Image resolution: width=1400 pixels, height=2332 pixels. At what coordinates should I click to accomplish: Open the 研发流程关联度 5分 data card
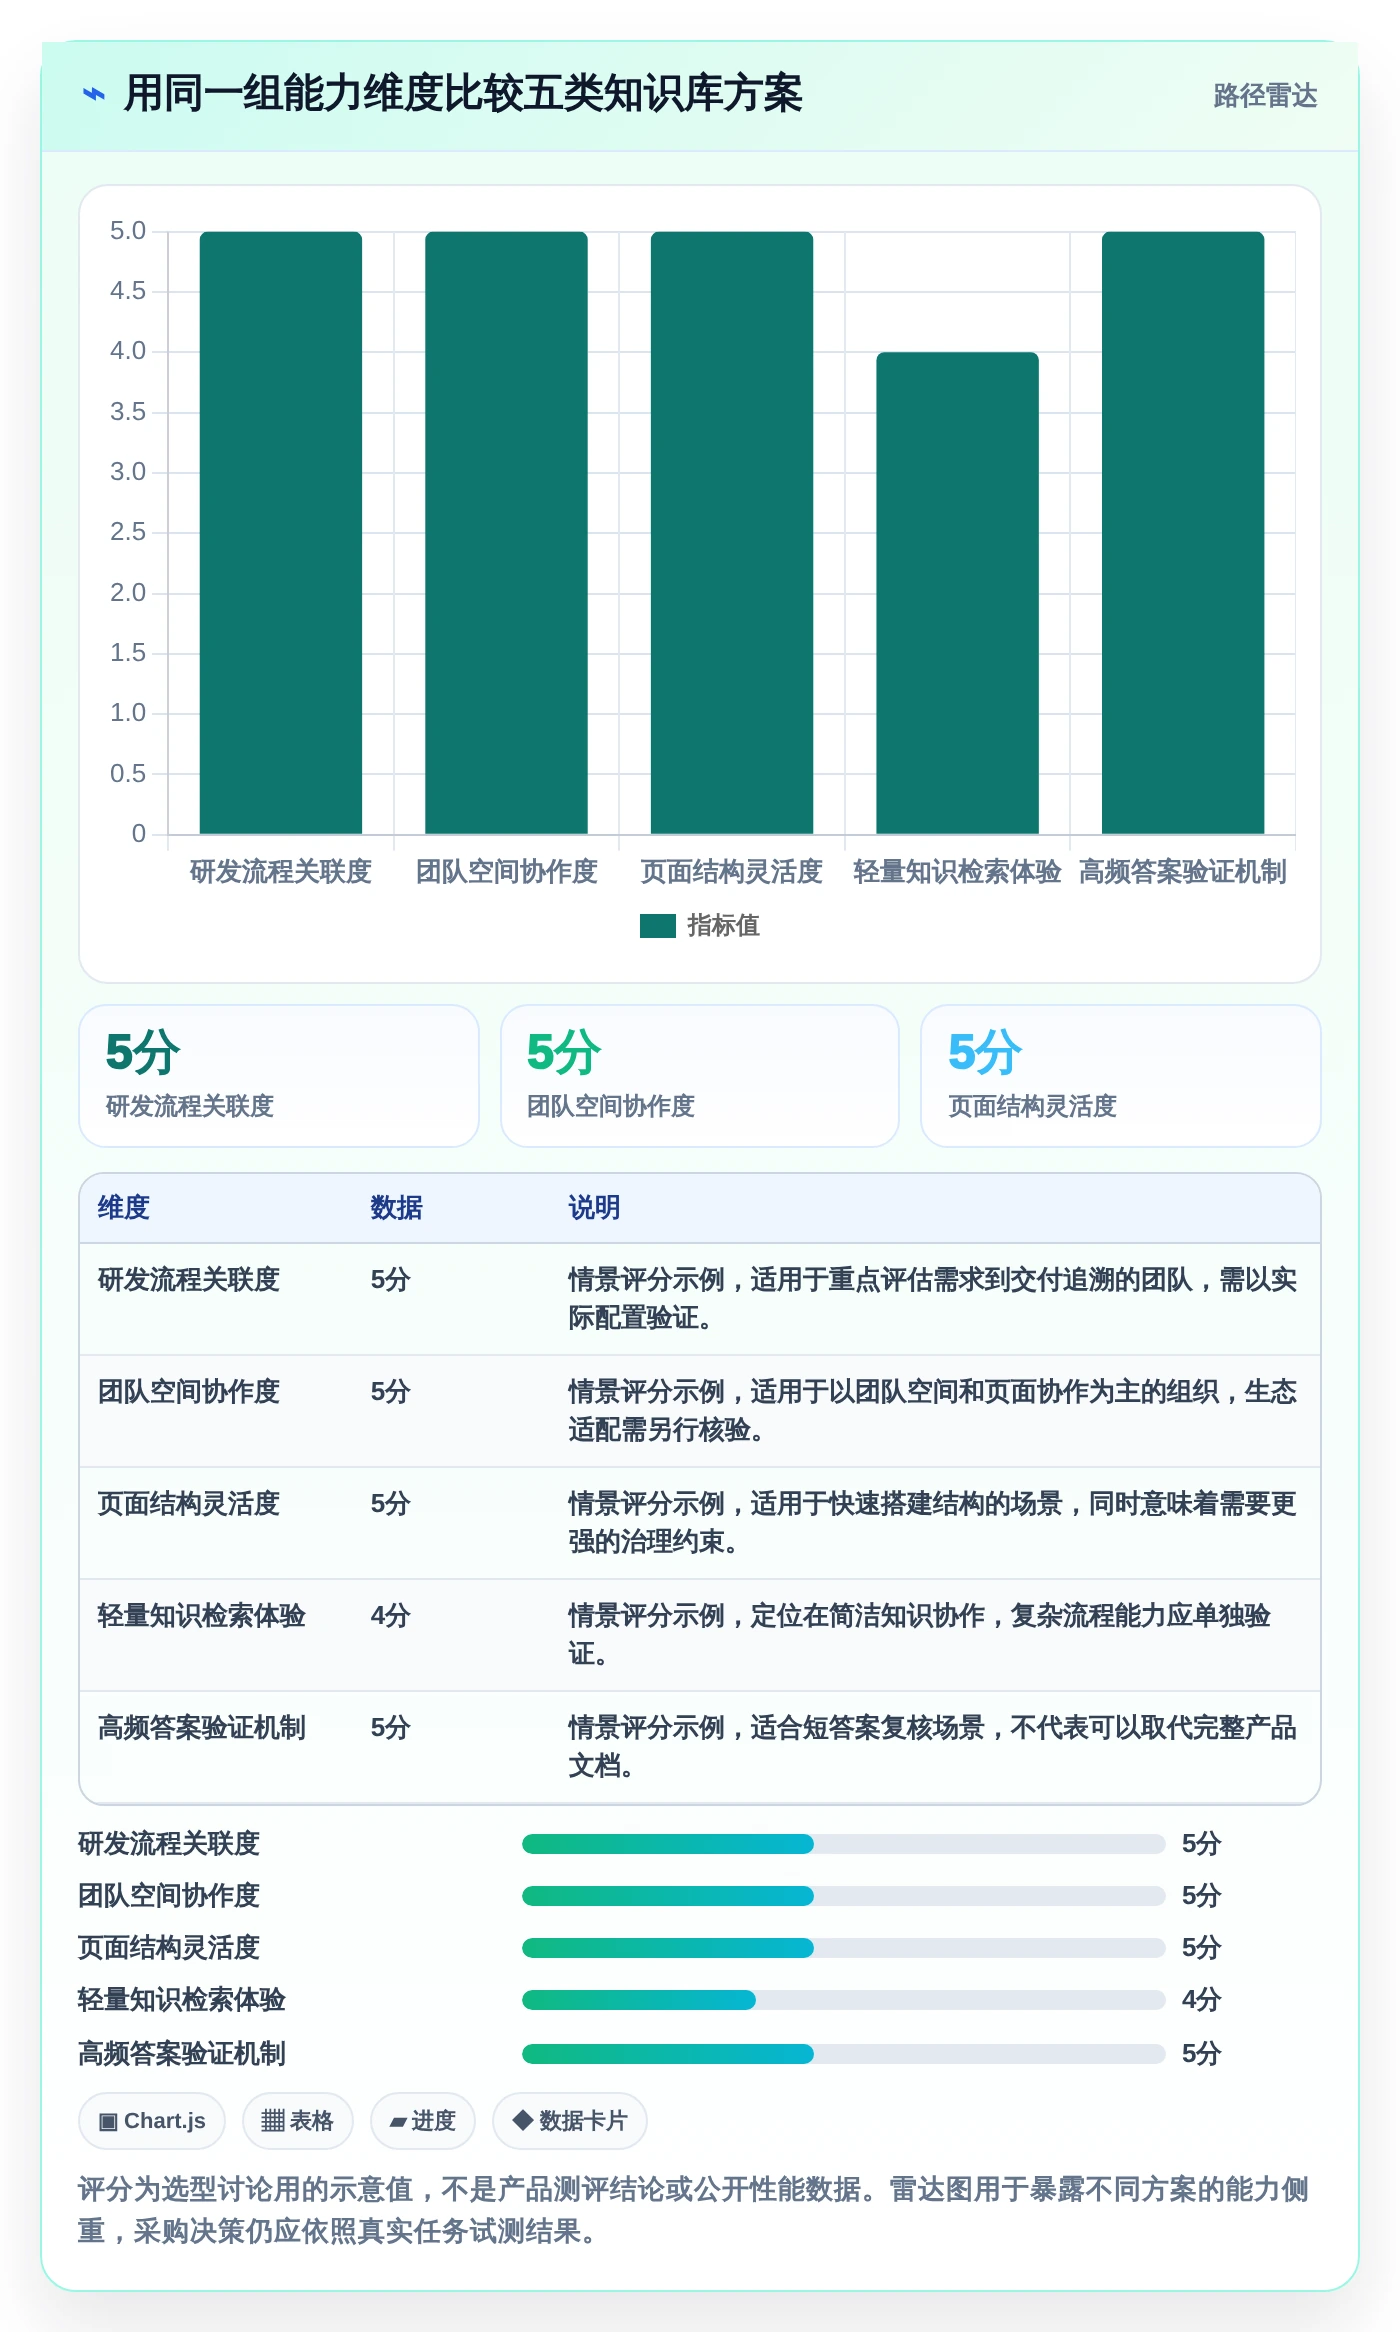(x=279, y=1076)
